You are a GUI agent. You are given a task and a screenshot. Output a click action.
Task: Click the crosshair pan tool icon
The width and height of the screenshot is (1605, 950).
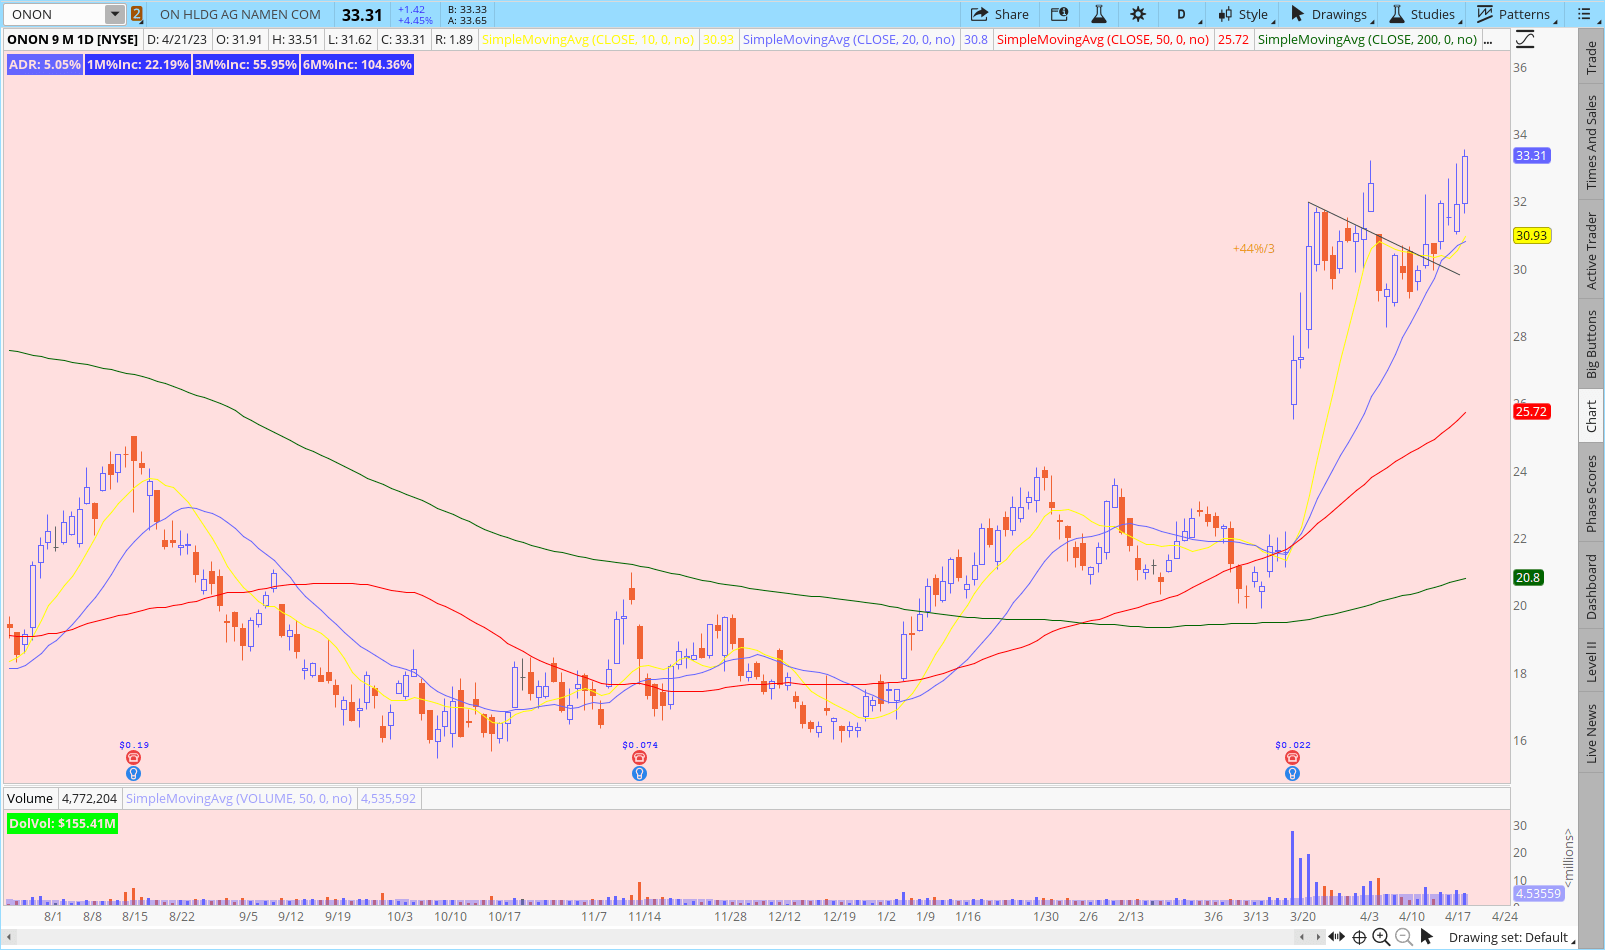[1359, 937]
